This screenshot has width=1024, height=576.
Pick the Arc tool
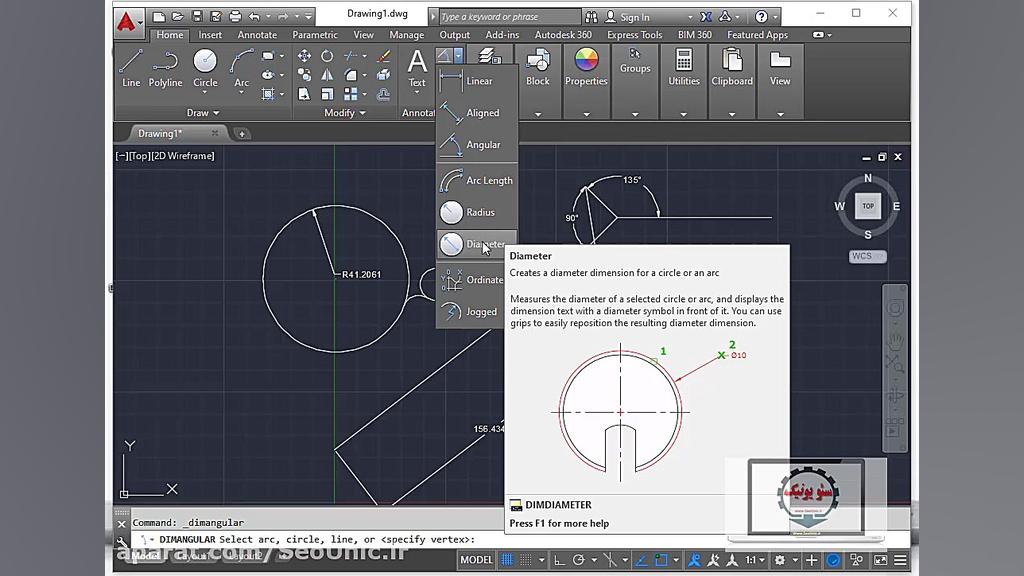point(242,68)
